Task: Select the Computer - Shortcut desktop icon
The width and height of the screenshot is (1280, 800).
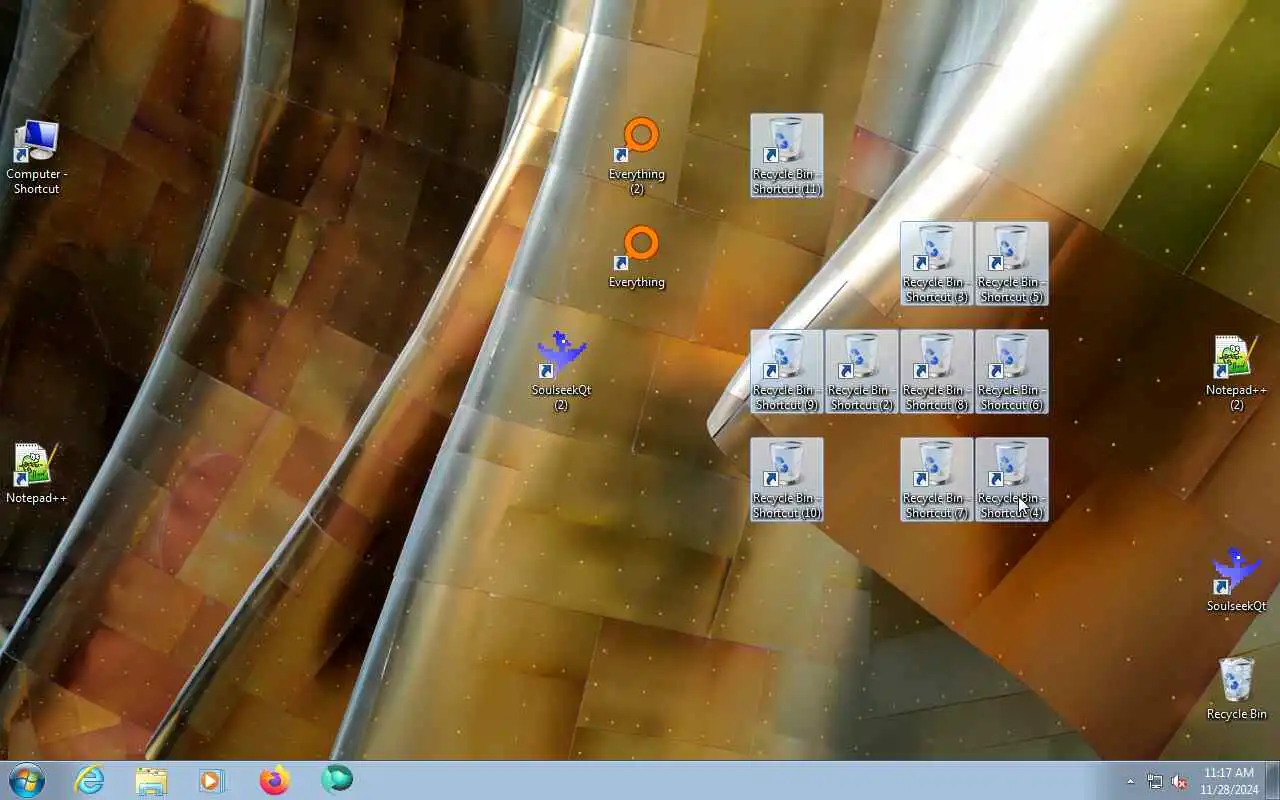Action: tap(37, 157)
